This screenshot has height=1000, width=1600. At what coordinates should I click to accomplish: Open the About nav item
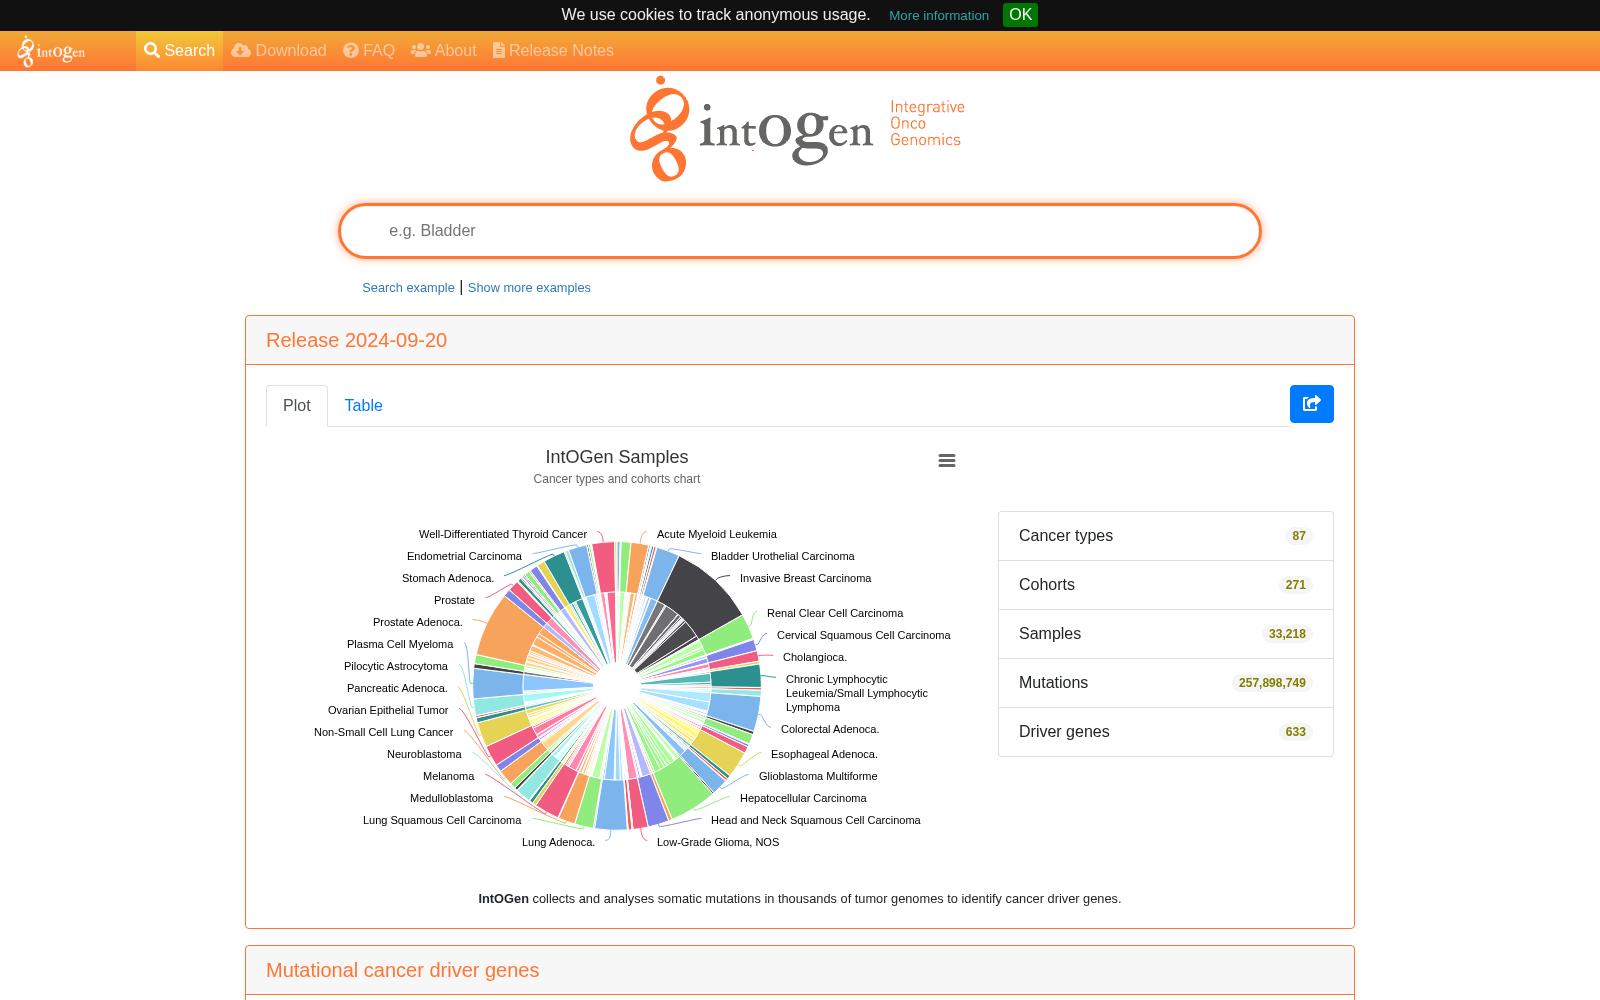click(444, 51)
